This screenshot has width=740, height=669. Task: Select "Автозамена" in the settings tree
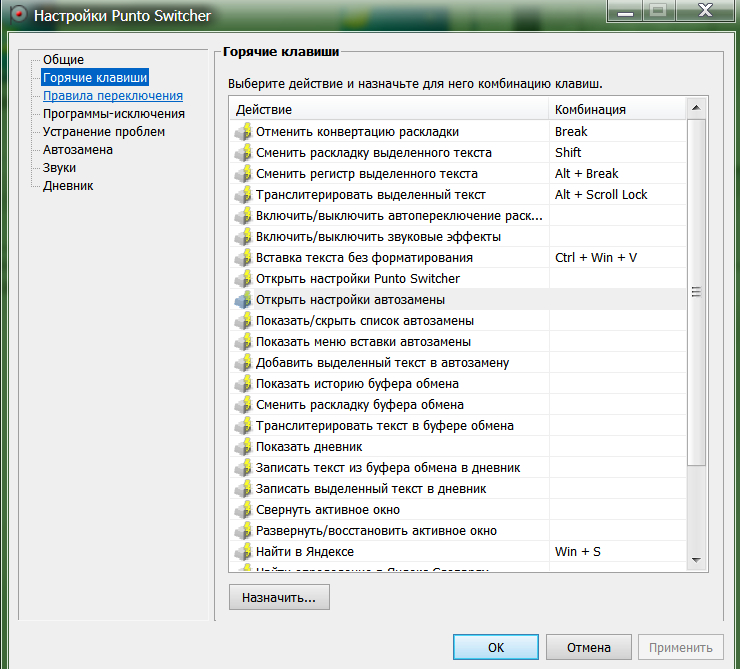78,150
